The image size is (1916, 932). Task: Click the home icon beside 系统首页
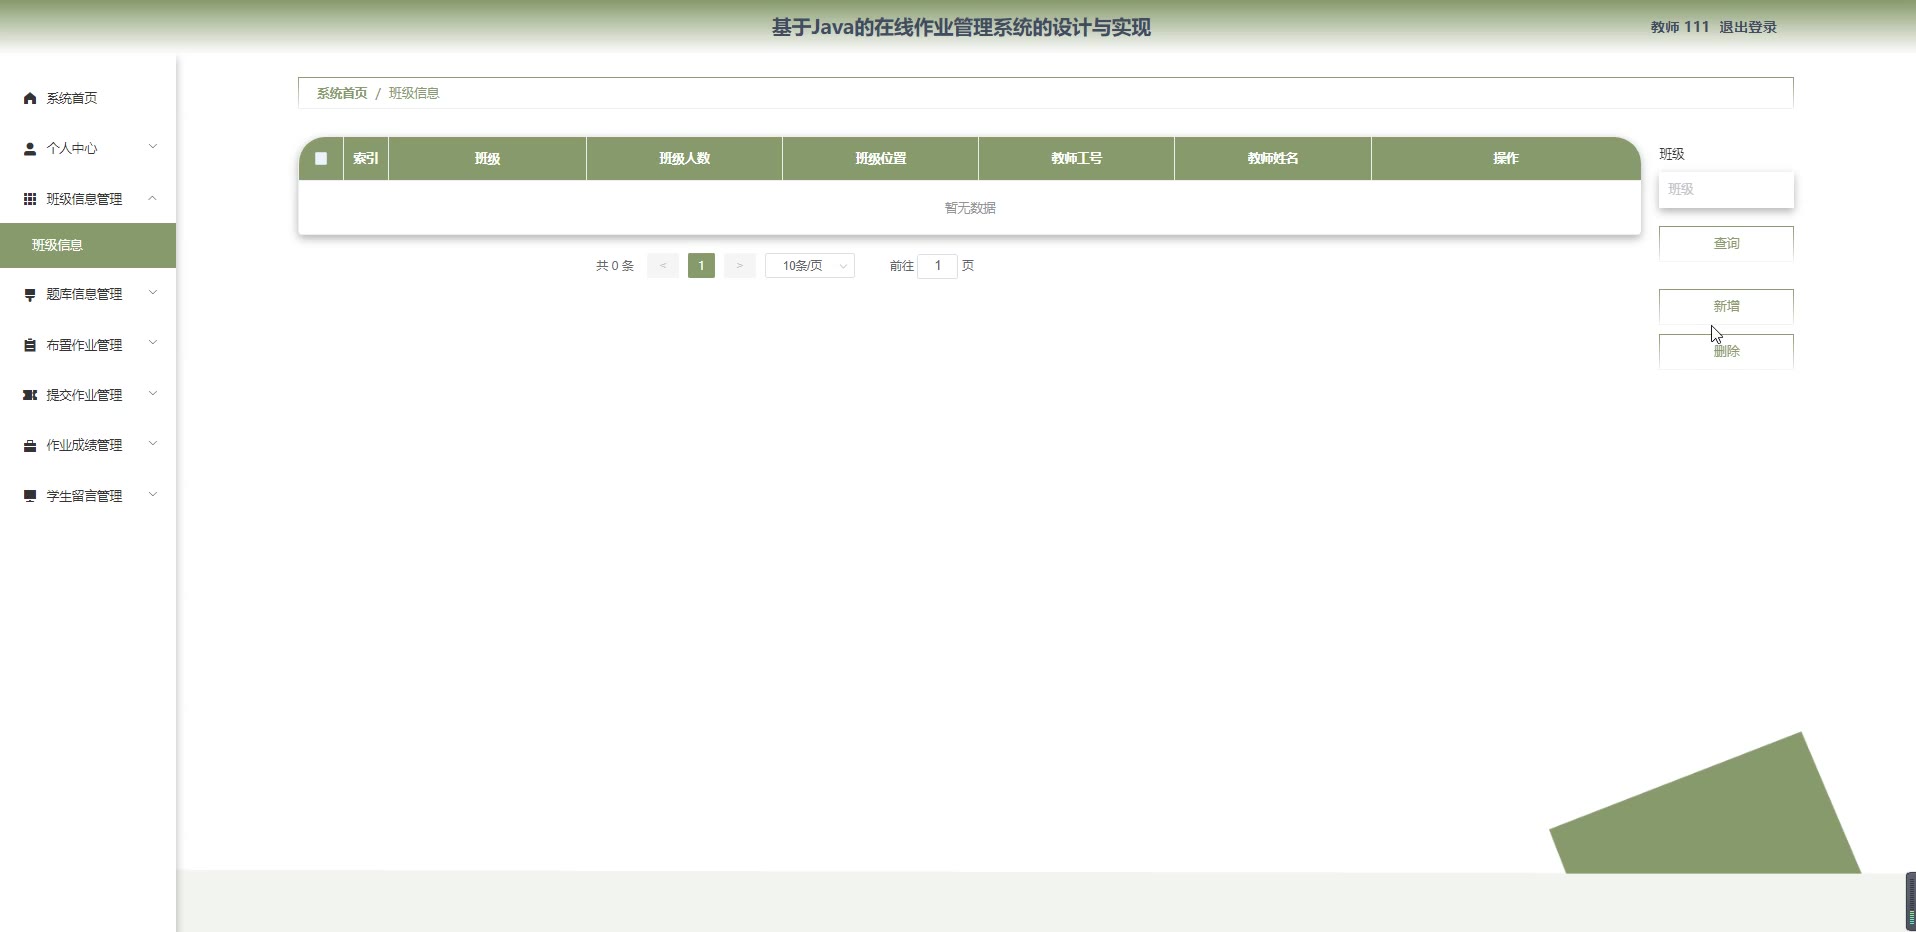point(30,98)
